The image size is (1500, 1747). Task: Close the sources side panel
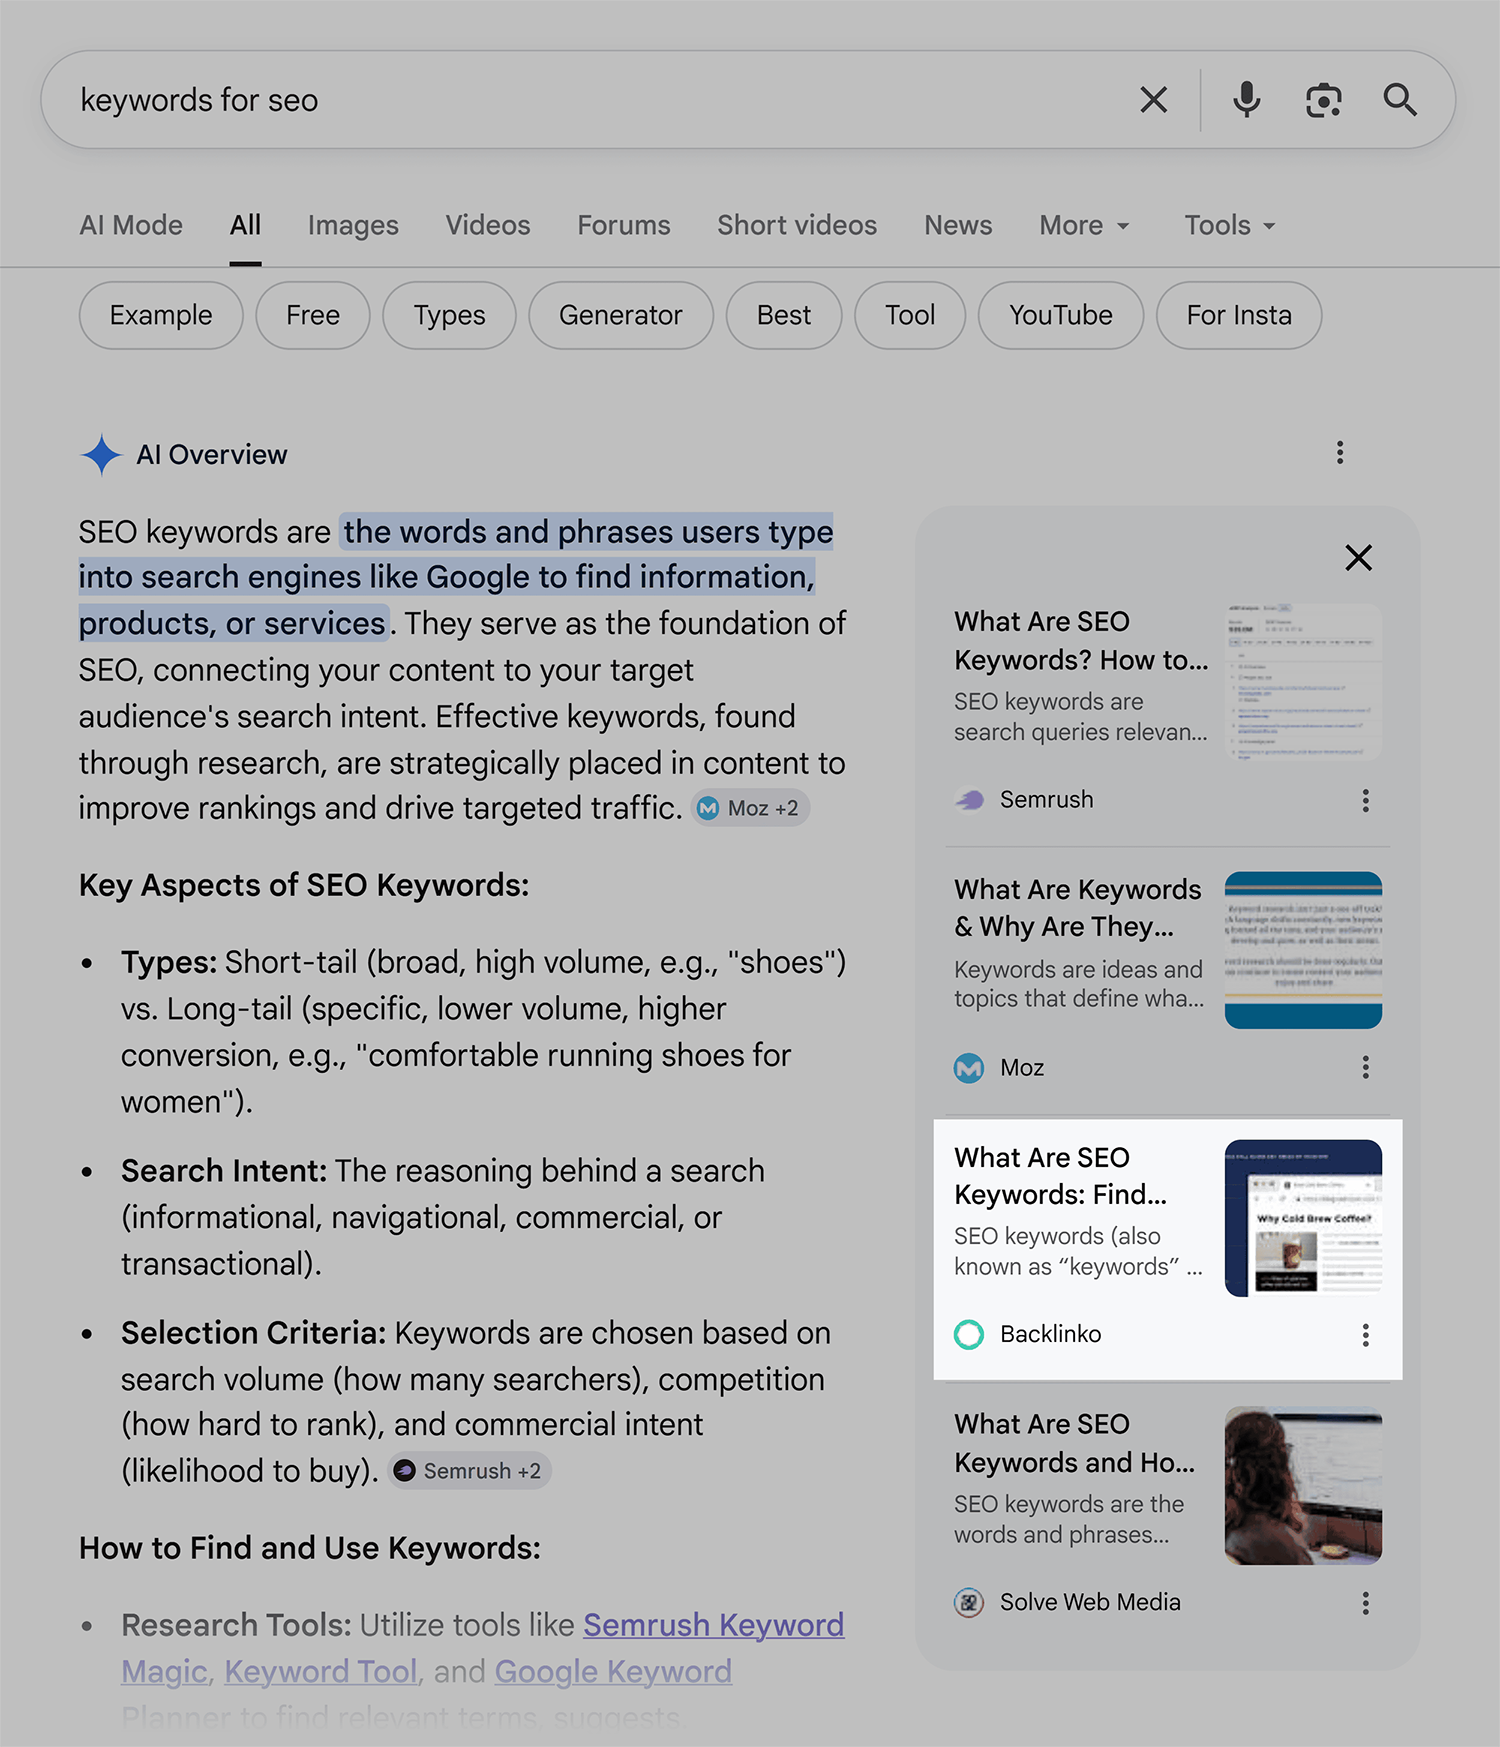click(x=1358, y=557)
